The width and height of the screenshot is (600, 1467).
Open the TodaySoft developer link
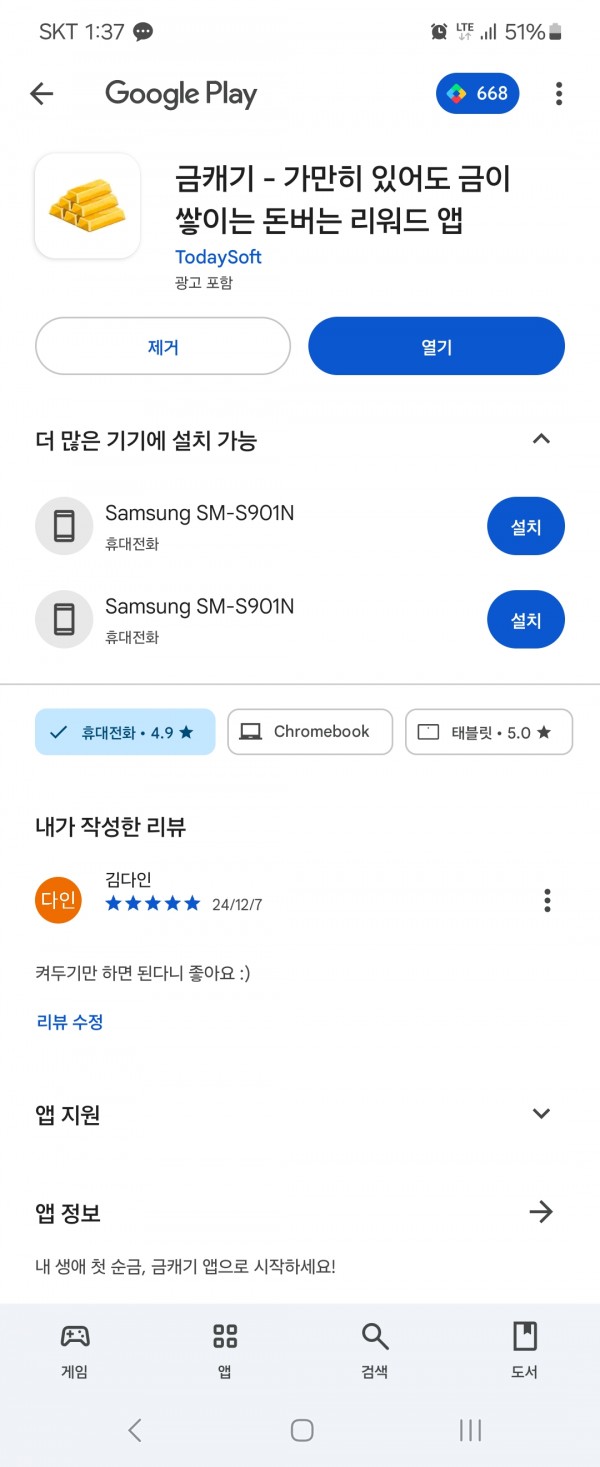218,257
